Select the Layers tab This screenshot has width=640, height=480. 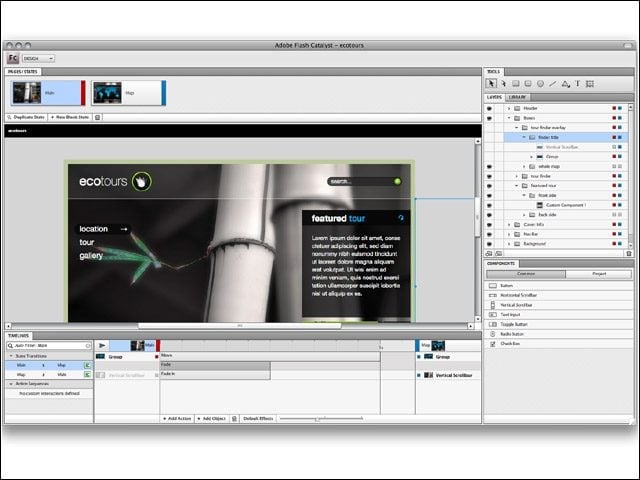[x=494, y=97]
